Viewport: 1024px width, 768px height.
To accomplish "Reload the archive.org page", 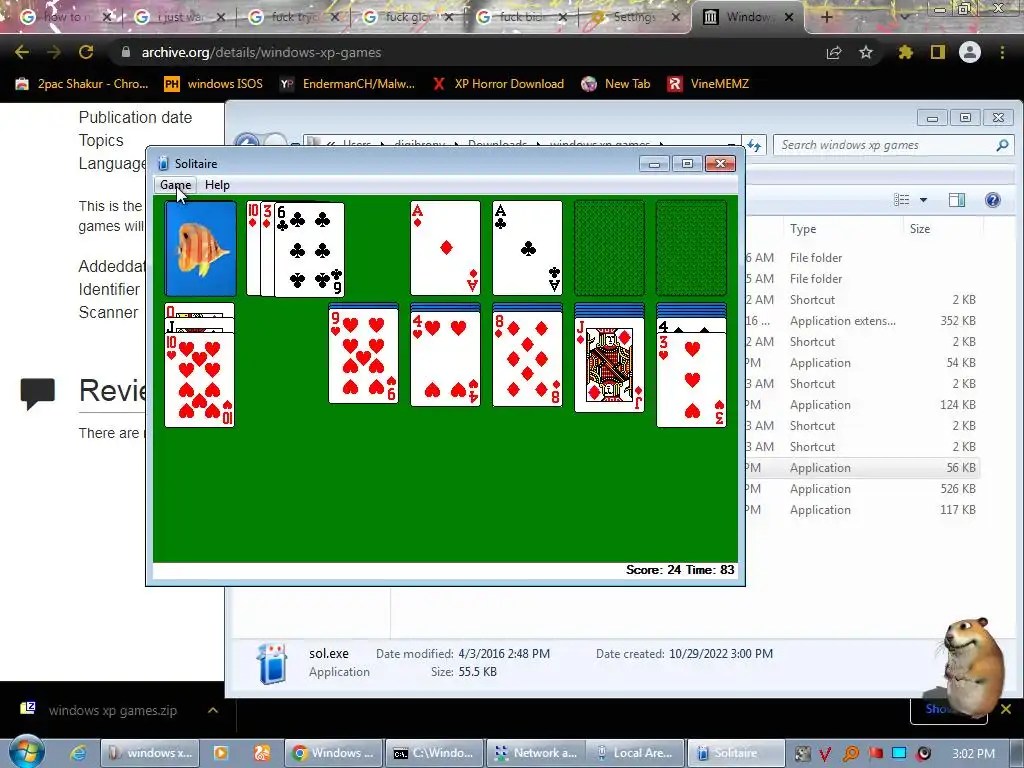I will [x=86, y=52].
